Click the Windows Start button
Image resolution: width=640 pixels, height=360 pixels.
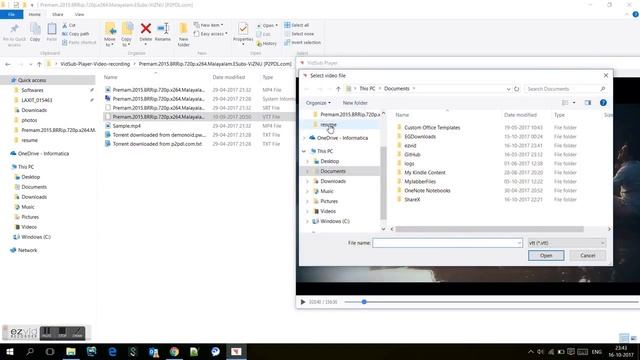9,351
